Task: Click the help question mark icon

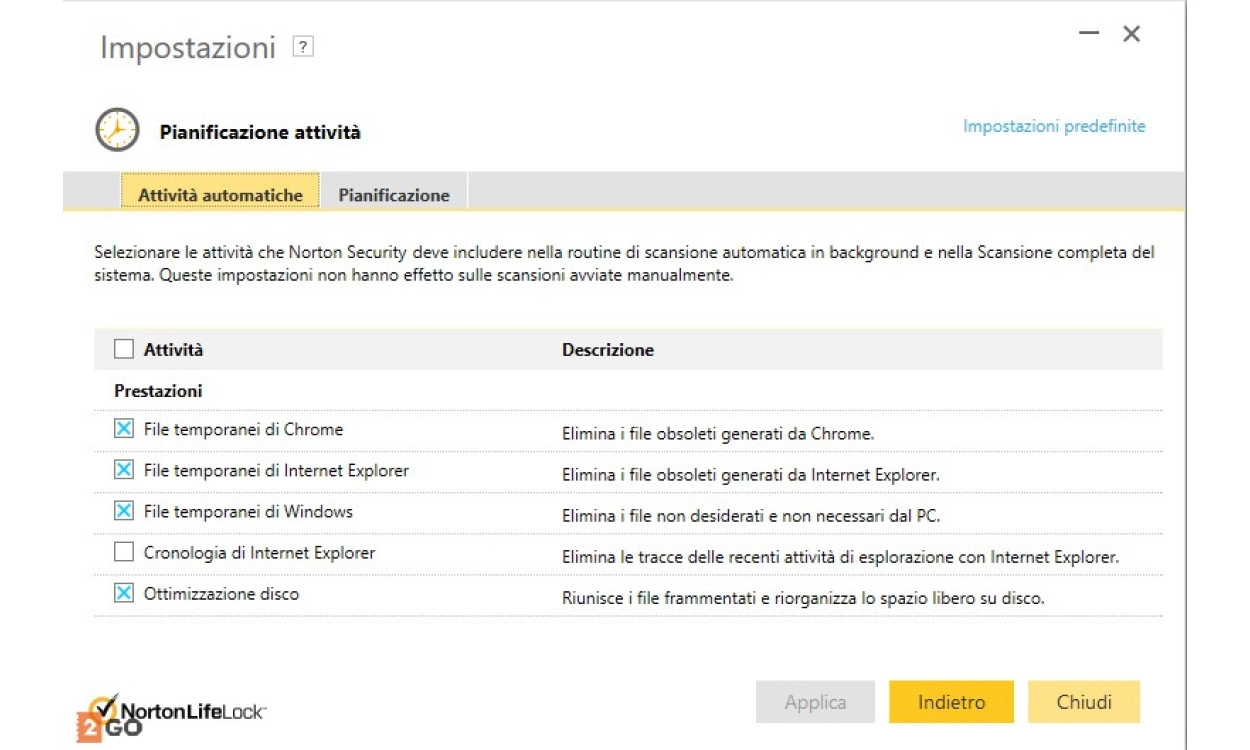Action: (x=303, y=47)
